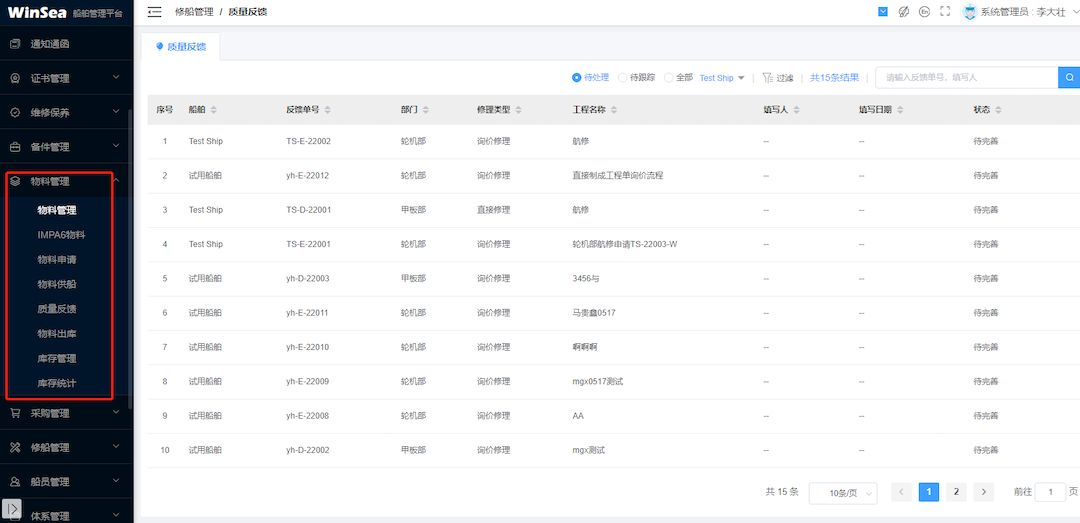The height and width of the screenshot is (523, 1080).
Task: Click pagination page 1 button
Action: [x=928, y=491]
